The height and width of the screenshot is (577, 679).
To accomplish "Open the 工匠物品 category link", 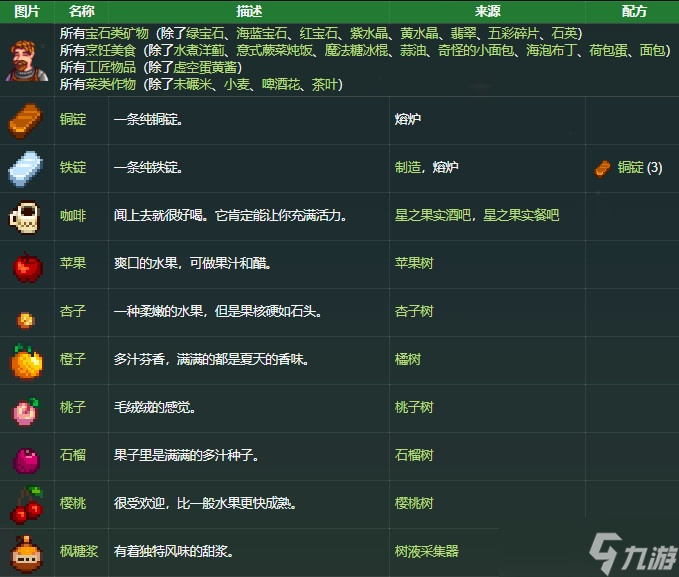I will click(x=110, y=67).
